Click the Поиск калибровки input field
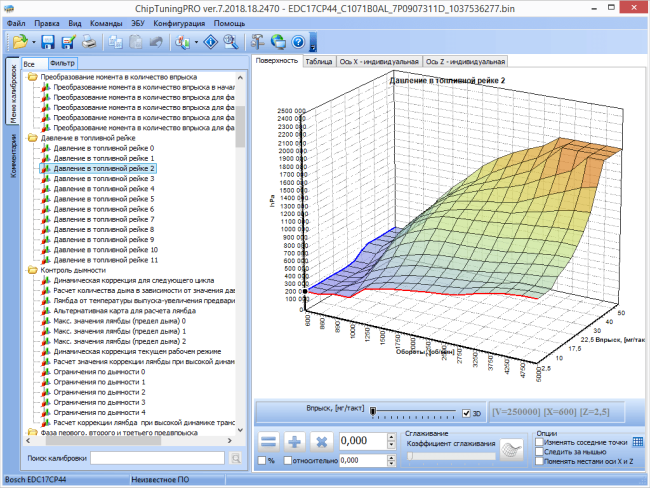650x488 pixels. click(158, 458)
